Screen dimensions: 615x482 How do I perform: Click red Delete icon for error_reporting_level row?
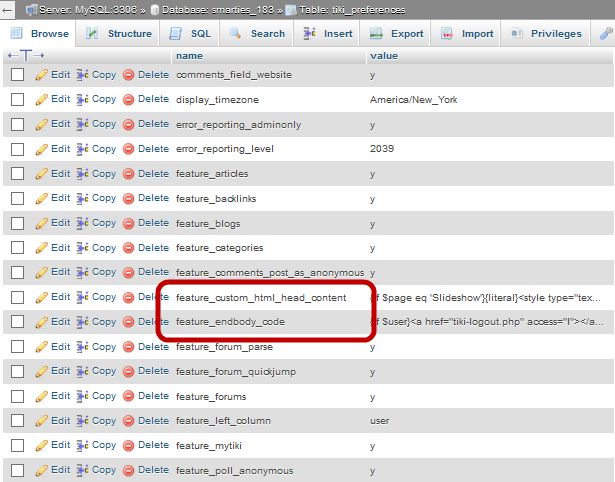click(x=128, y=149)
